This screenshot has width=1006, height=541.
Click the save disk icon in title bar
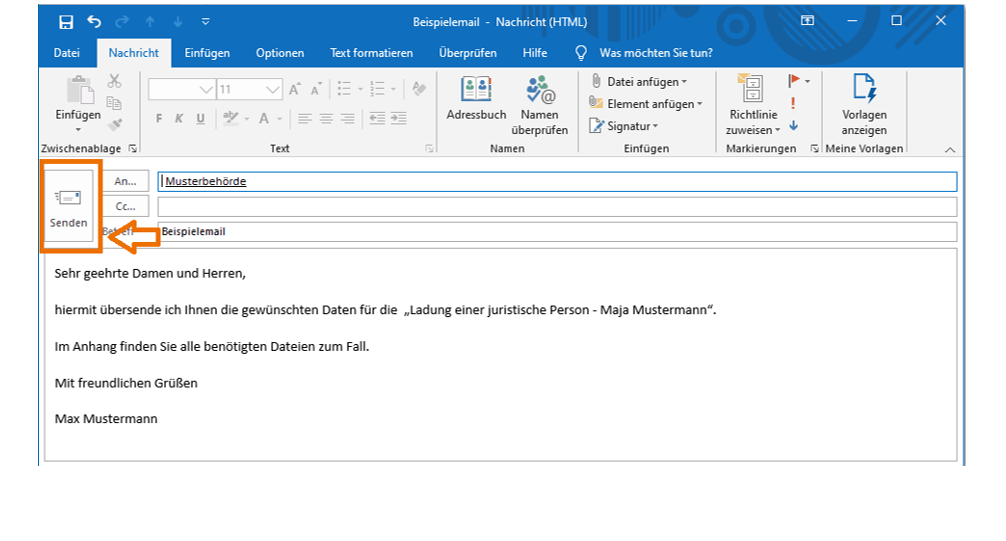click(66, 22)
